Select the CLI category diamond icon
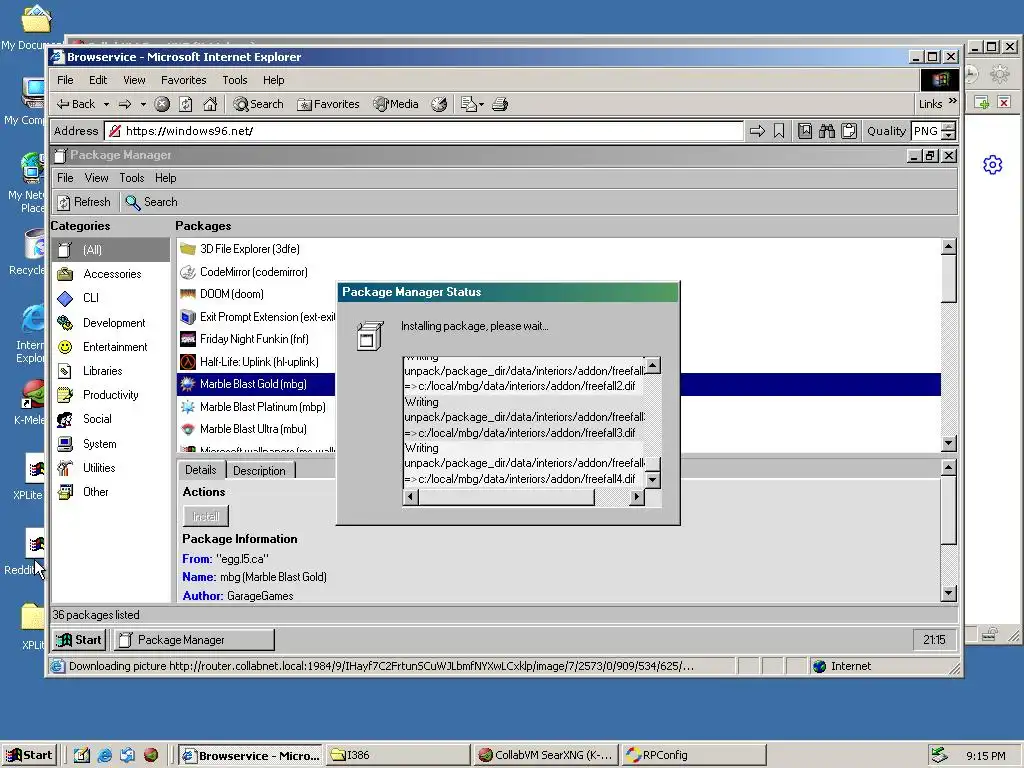 pyautogui.click(x=65, y=298)
